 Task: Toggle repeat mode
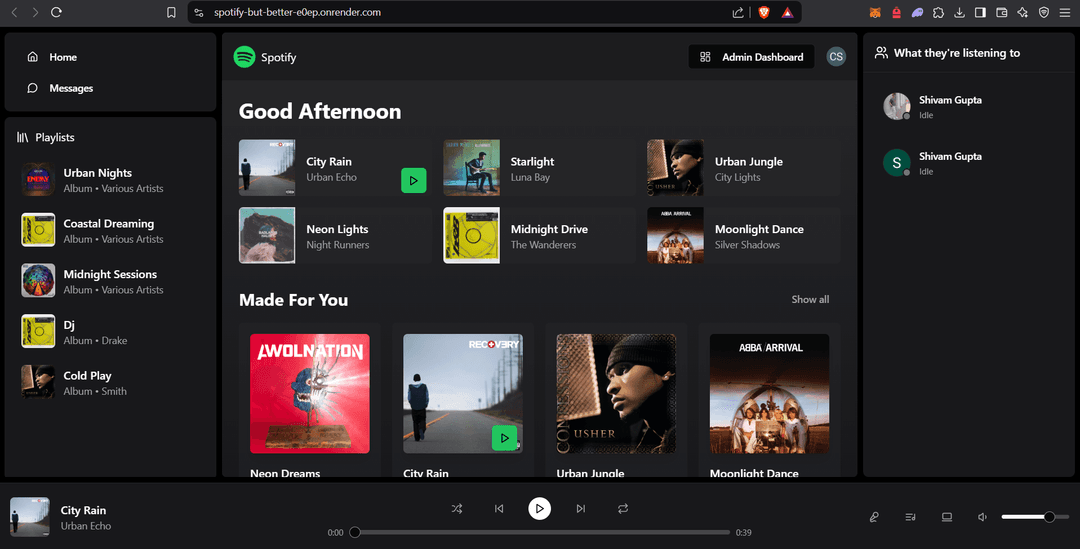[623, 508]
